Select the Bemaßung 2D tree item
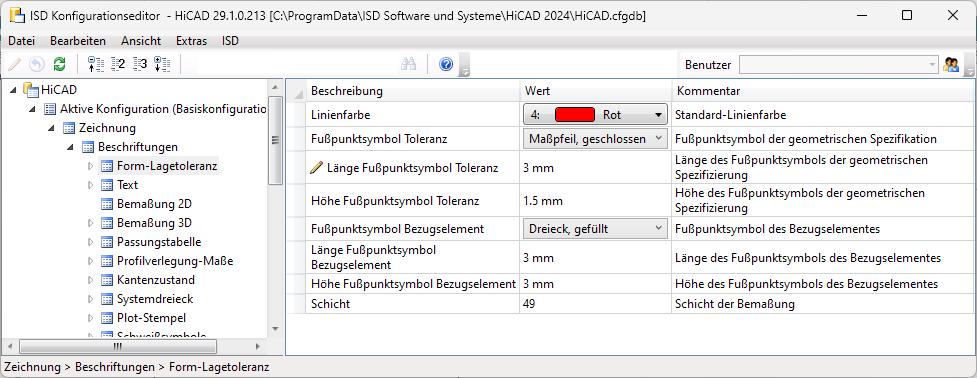The image size is (977, 378). coord(154,204)
